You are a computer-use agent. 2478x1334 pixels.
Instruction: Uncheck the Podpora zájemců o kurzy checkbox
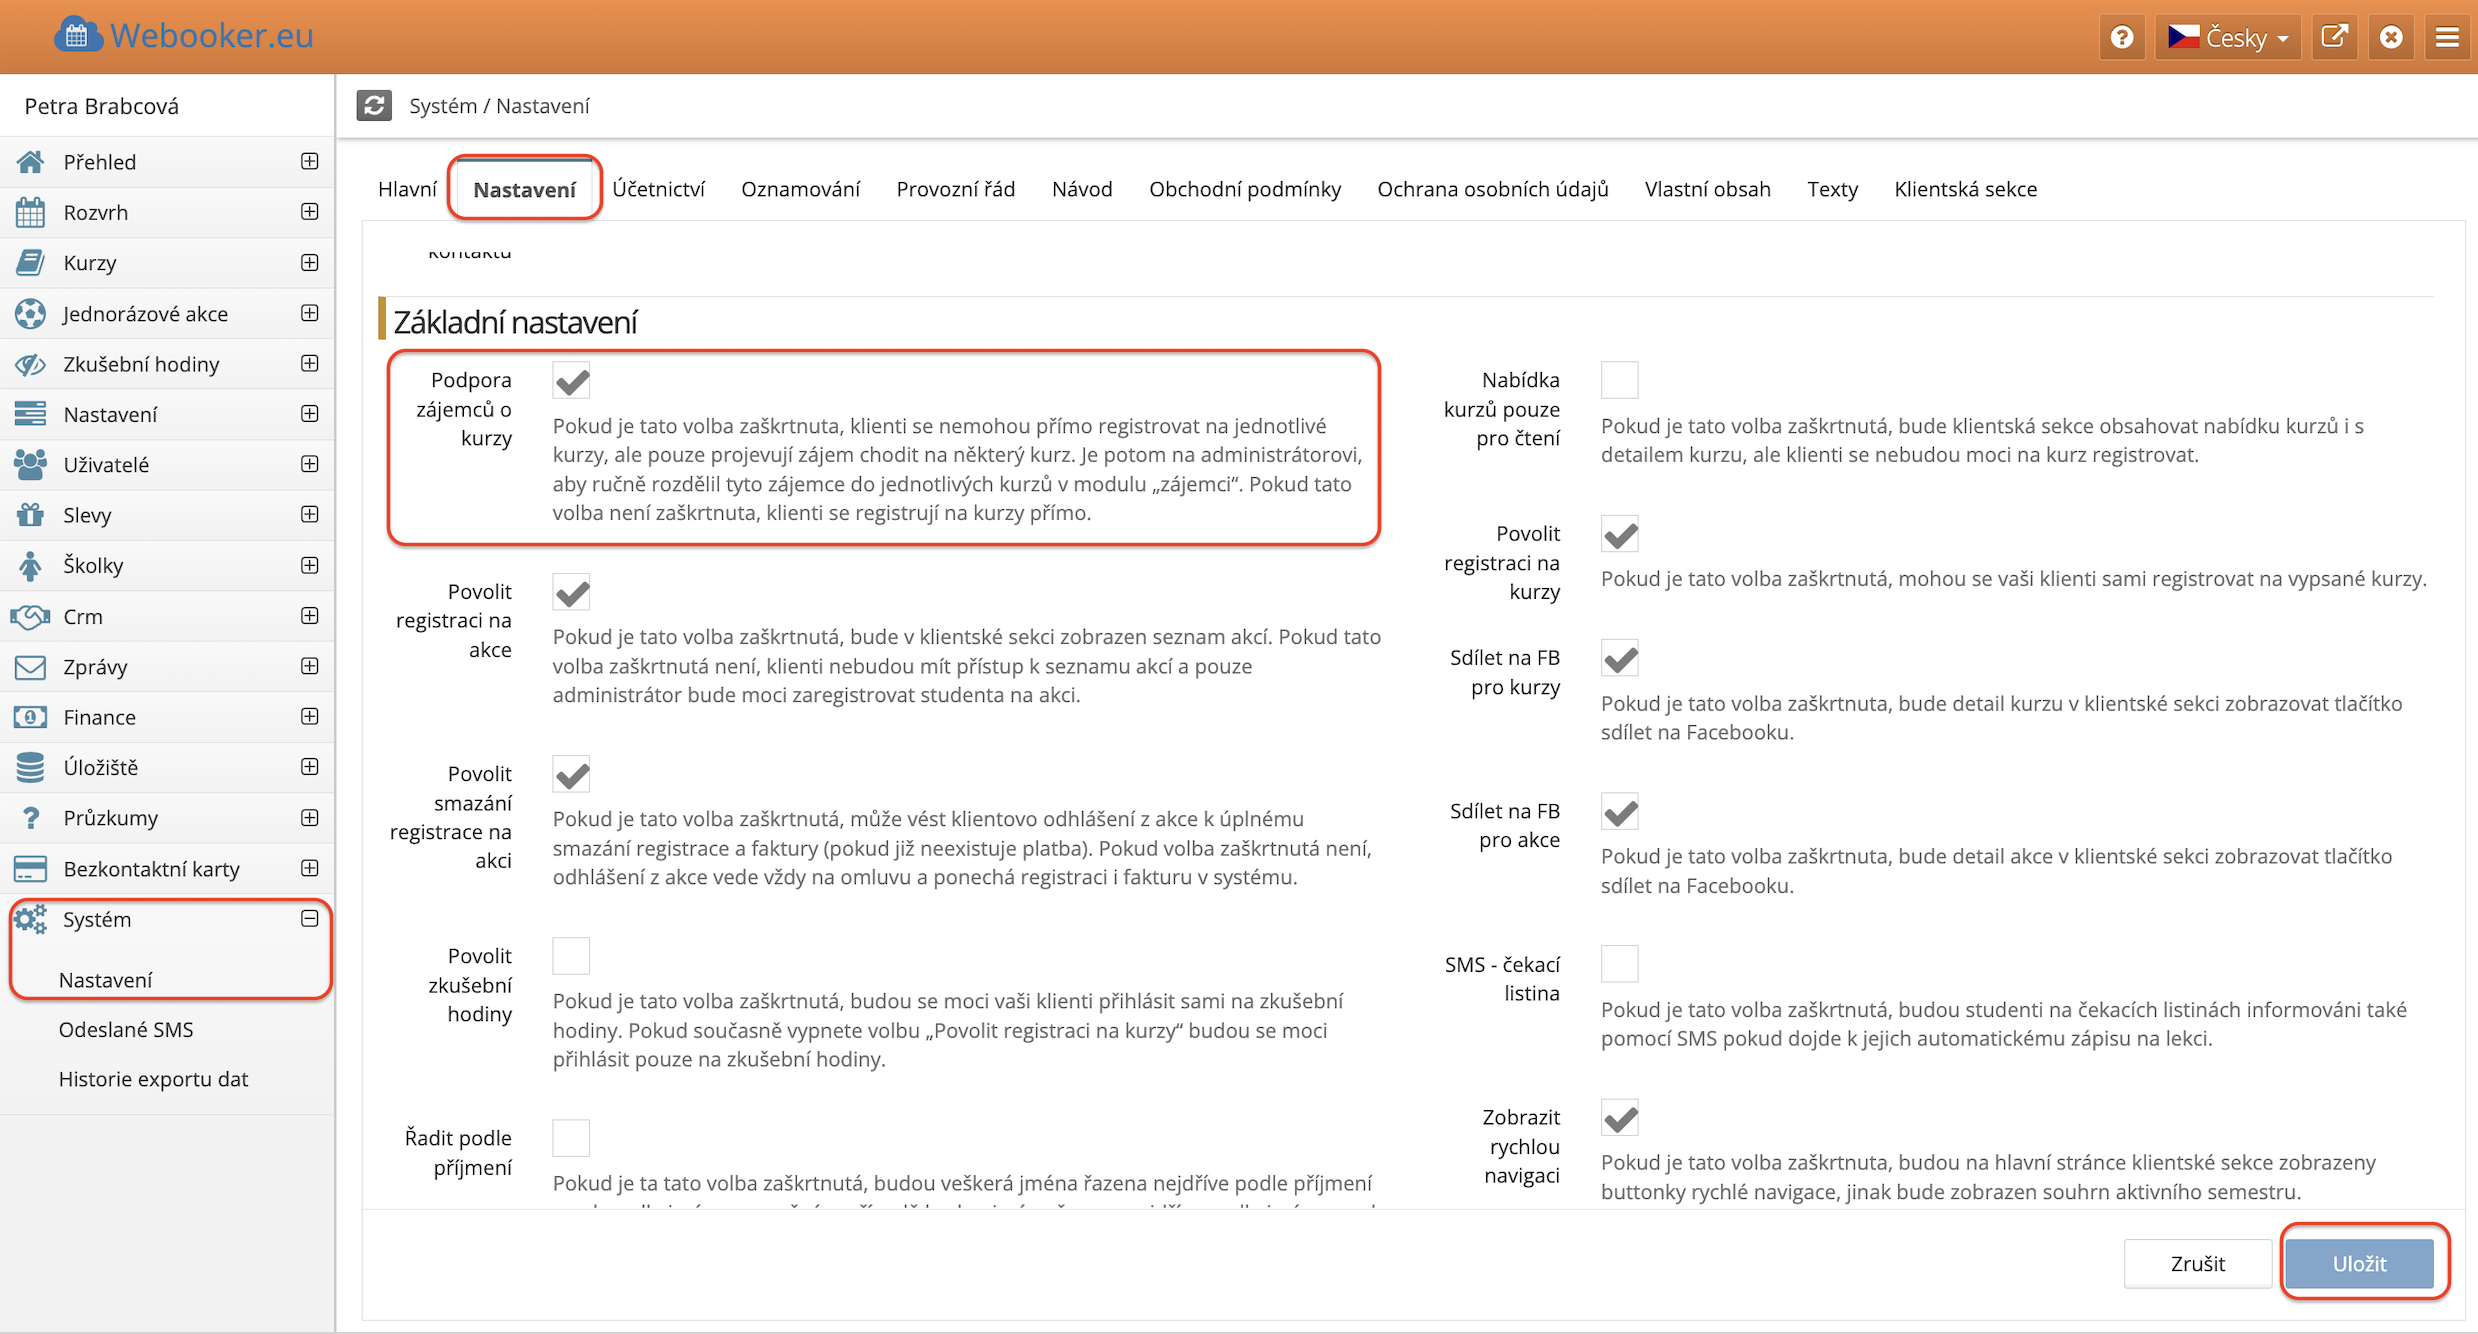[x=571, y=381]
